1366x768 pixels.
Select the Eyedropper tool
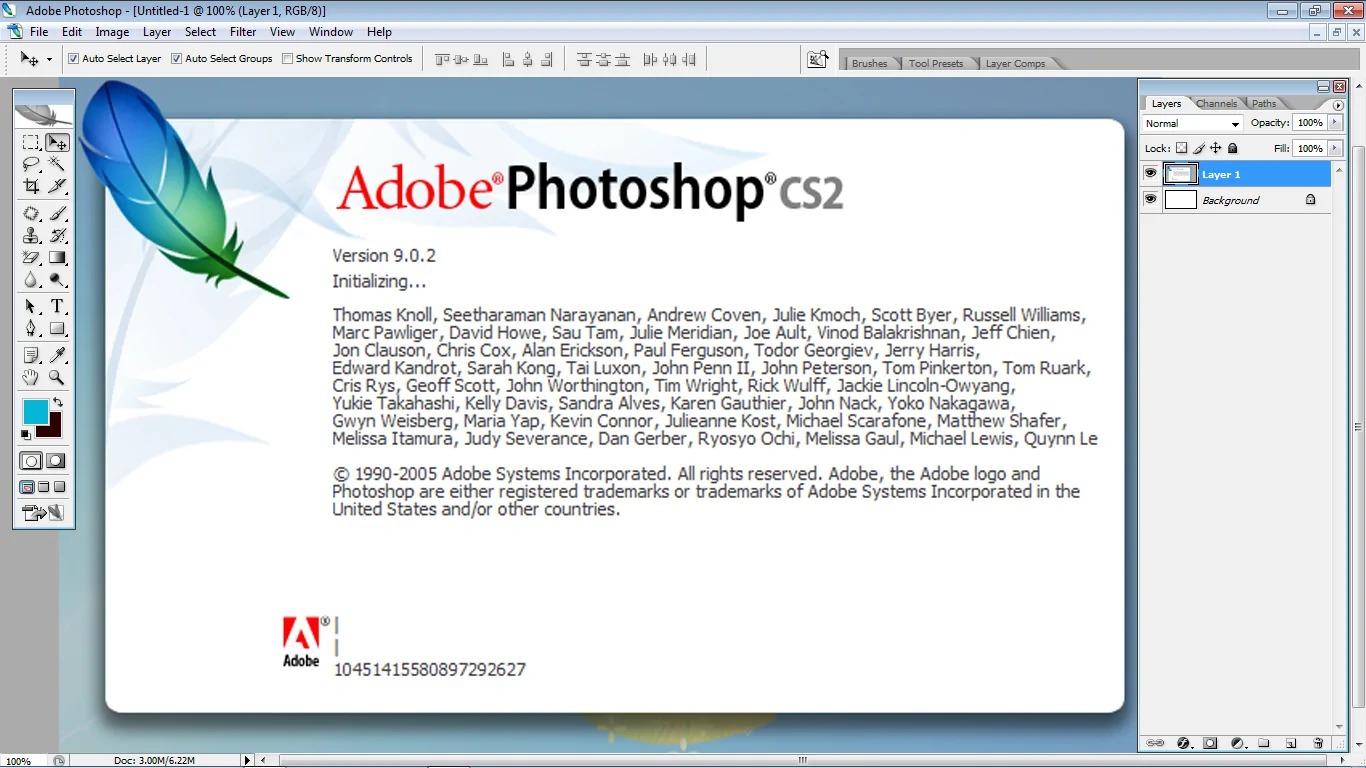pyautogui.click(x=57, y=355)
